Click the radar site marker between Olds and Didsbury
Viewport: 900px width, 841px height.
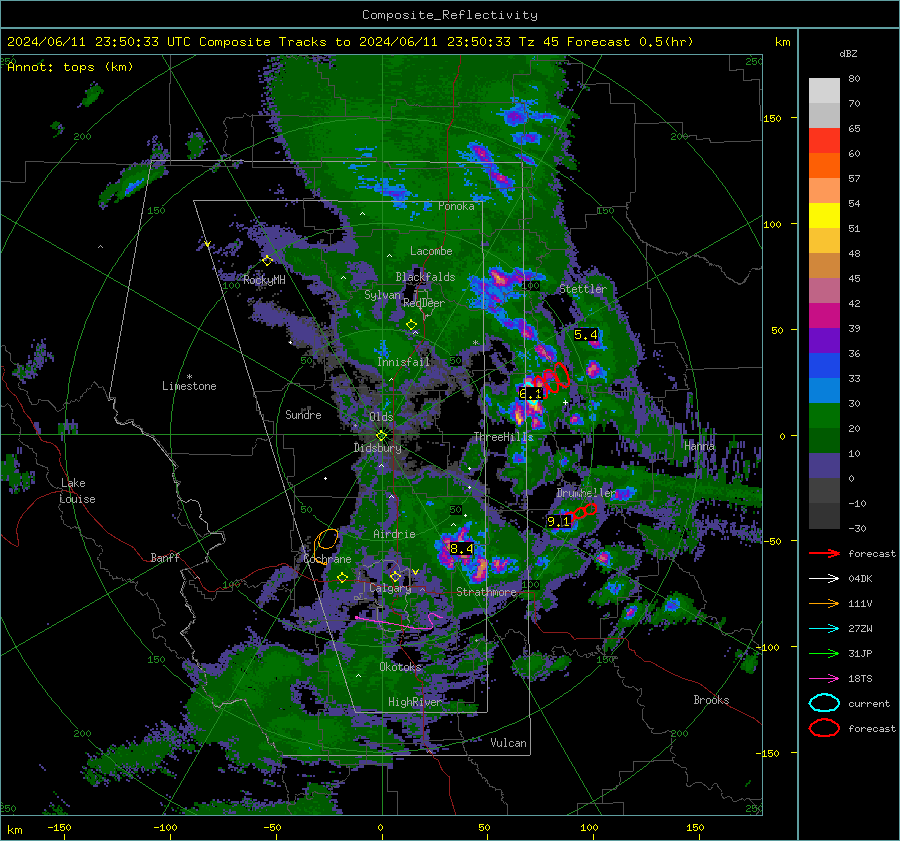tap(381, 435)
